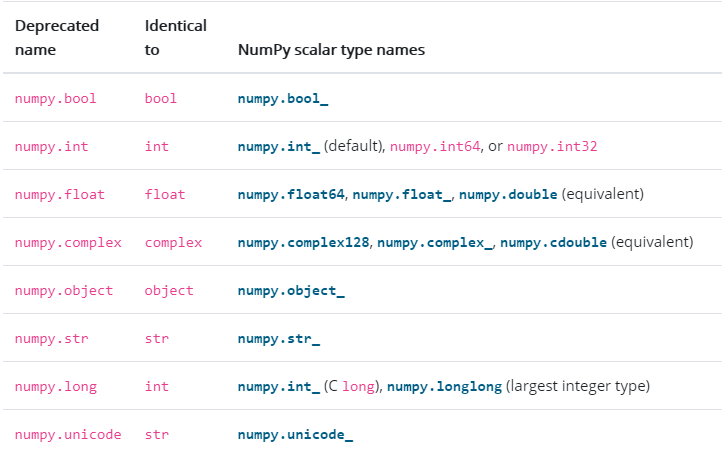Open the numpy.double scalar type link
This screenshot has width=724, height=453.
pos(508,195)
